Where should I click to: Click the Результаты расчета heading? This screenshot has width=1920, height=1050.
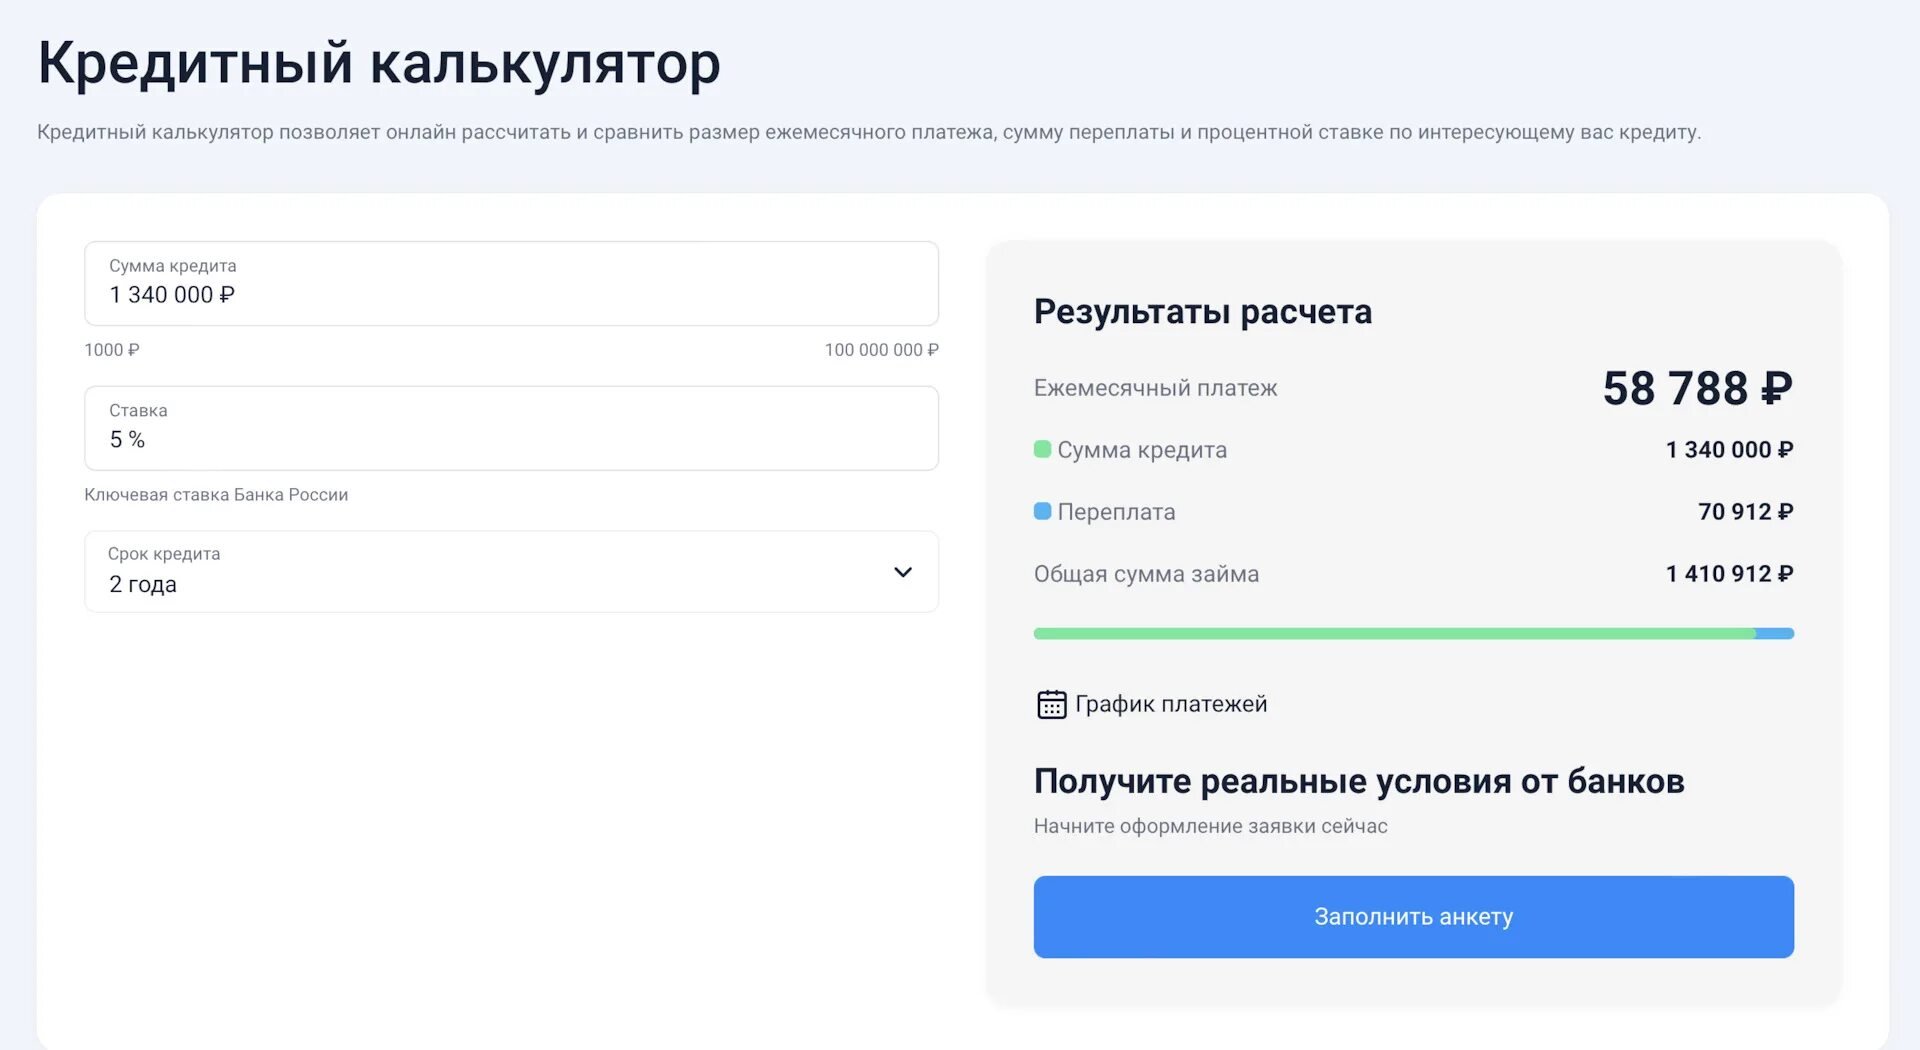tap(1202, 312)
